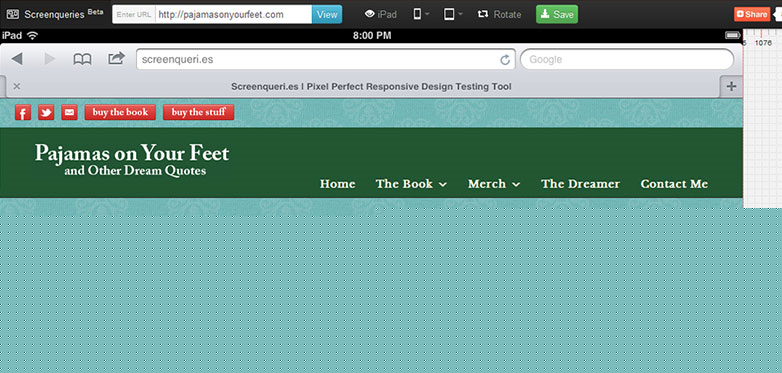Toggle the iPad frame eye option
This screenshot has width=782, height=373.
click(x=381, y=14)
